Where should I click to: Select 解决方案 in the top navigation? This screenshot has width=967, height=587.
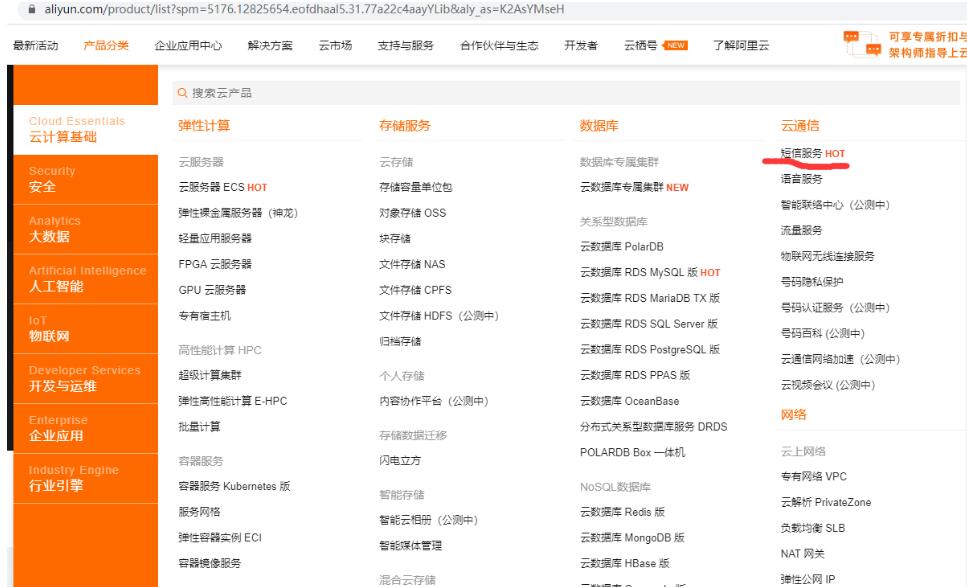(x=270, y=45)
